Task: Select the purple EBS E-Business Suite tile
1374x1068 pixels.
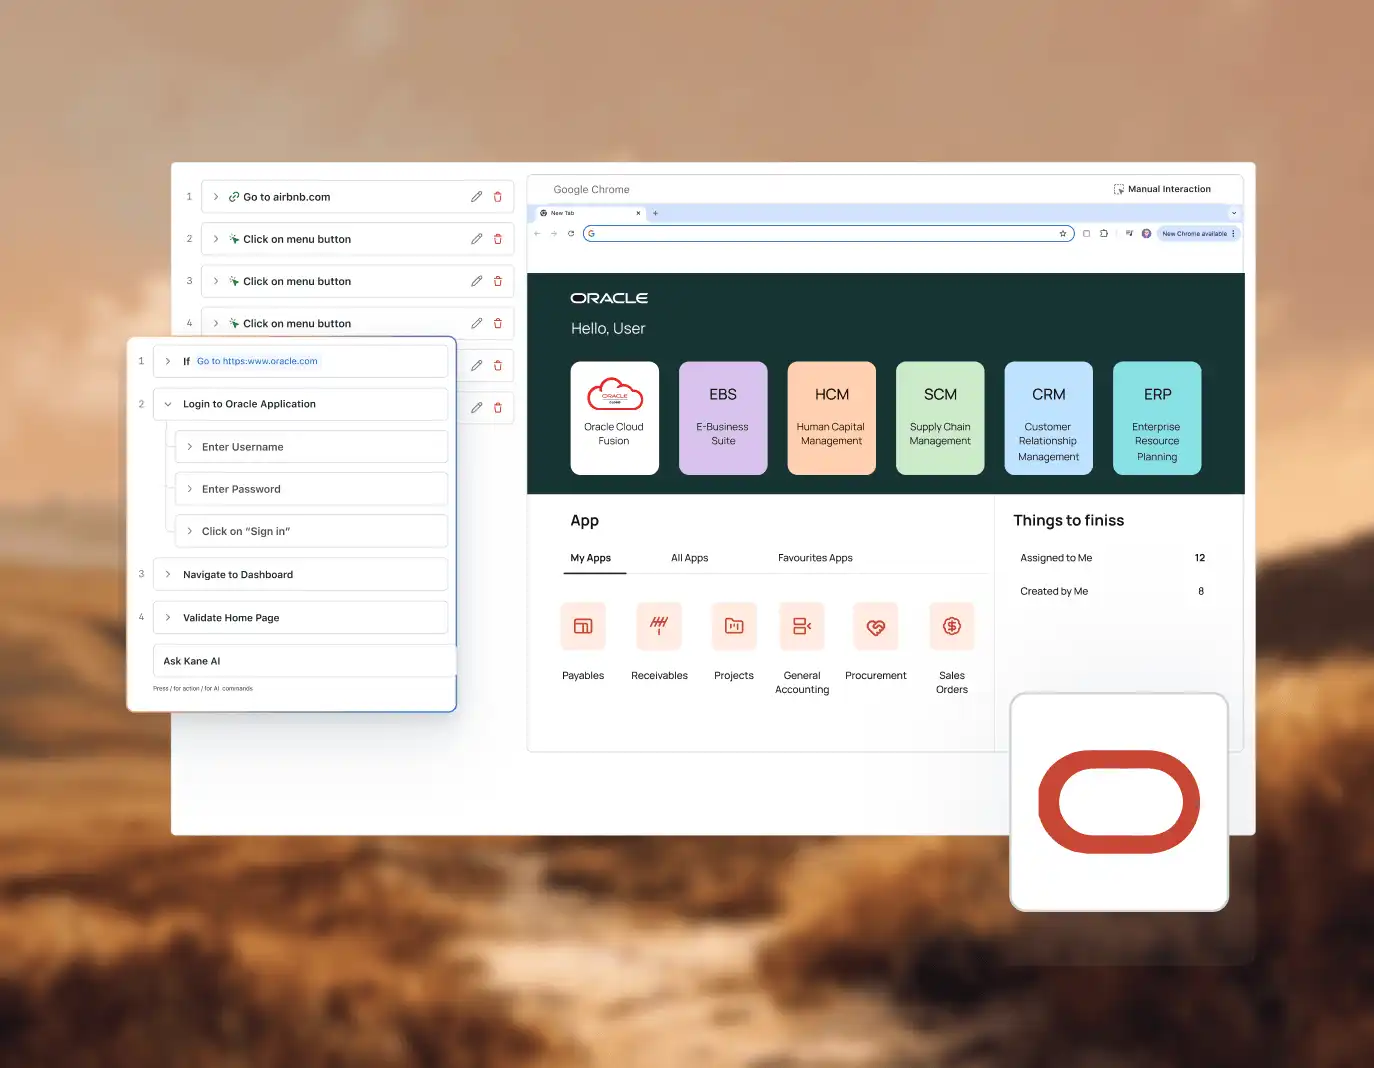Action: pyautogui.click(x=723, y=418)
